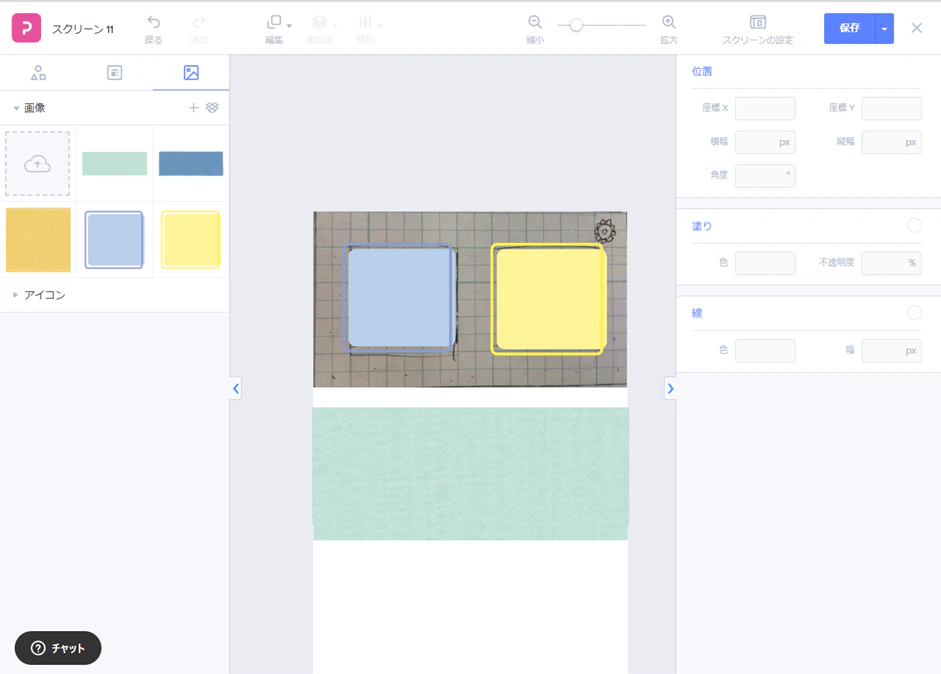Screen dimensions: 941x674
Task: Select the dark blue image thumbnail
Action: pyautogui.click(x=191, y=163)
